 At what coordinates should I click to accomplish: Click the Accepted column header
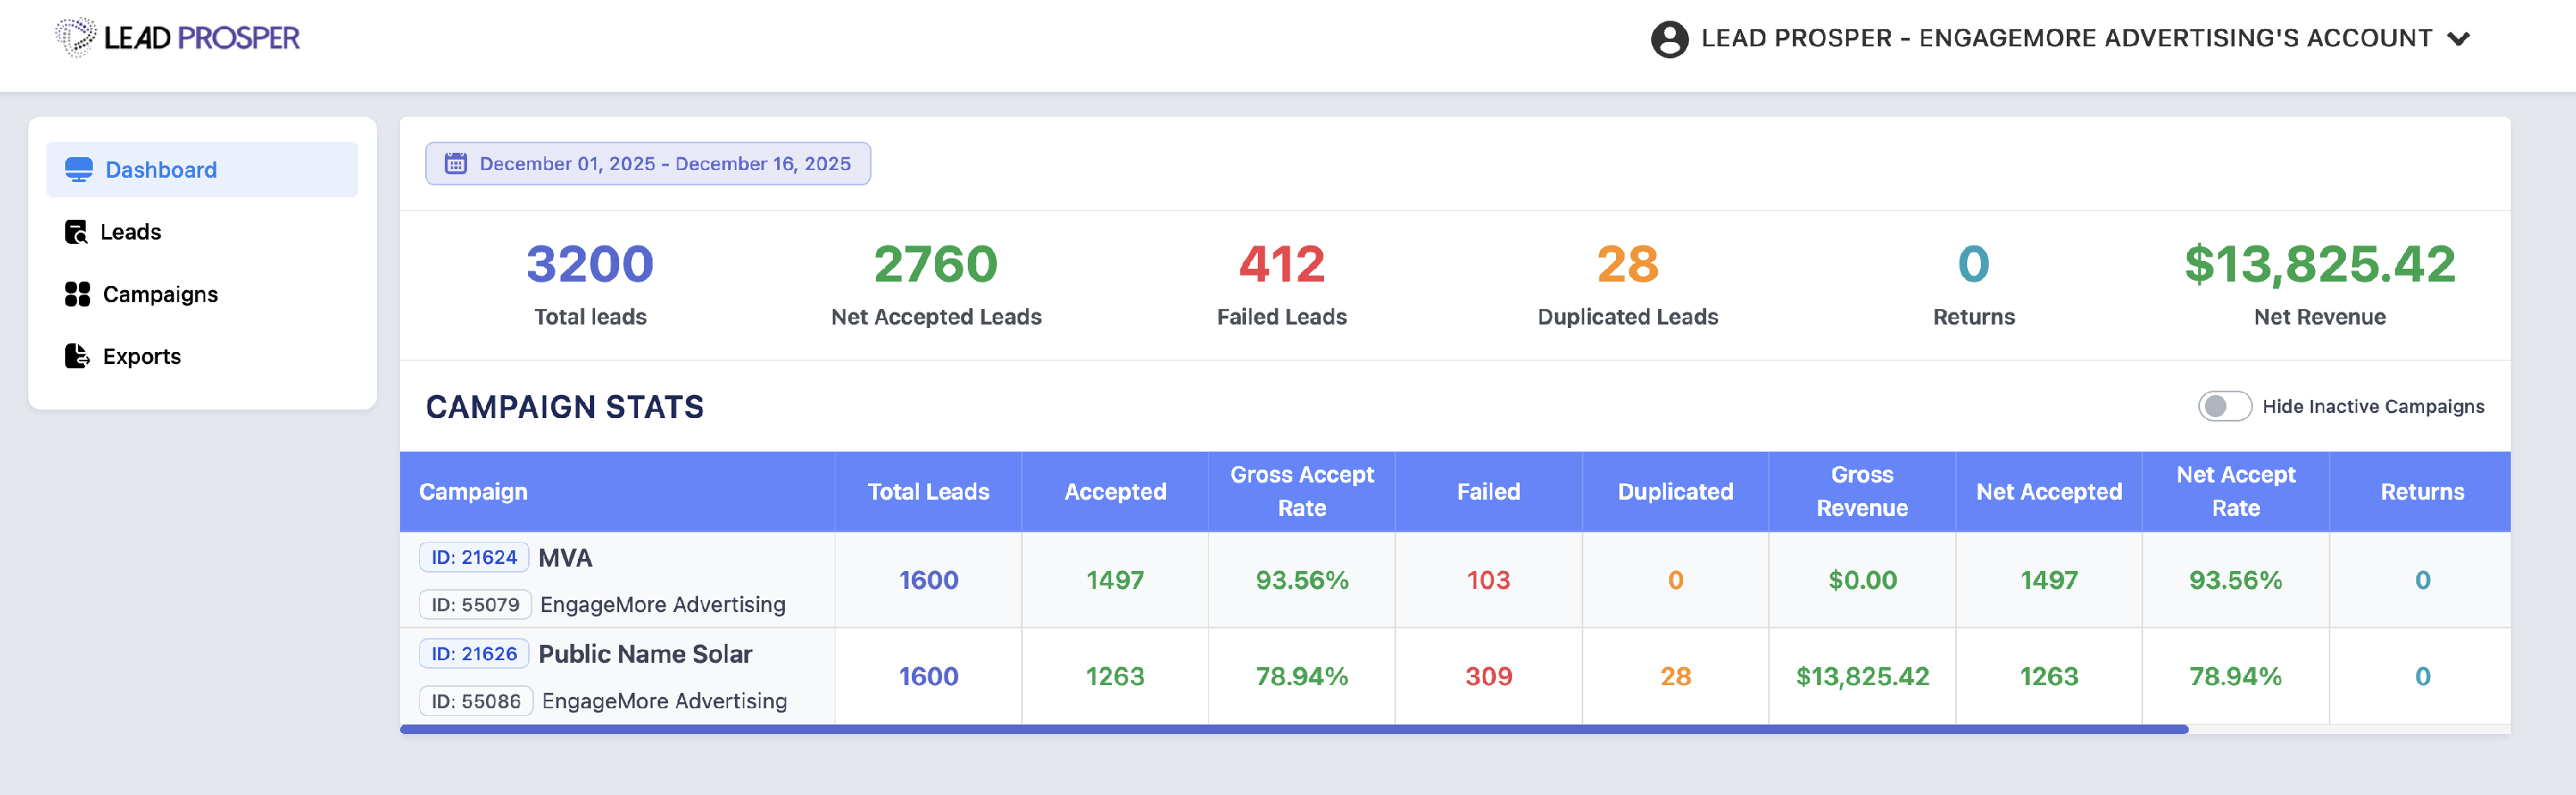coord(1115,492)
